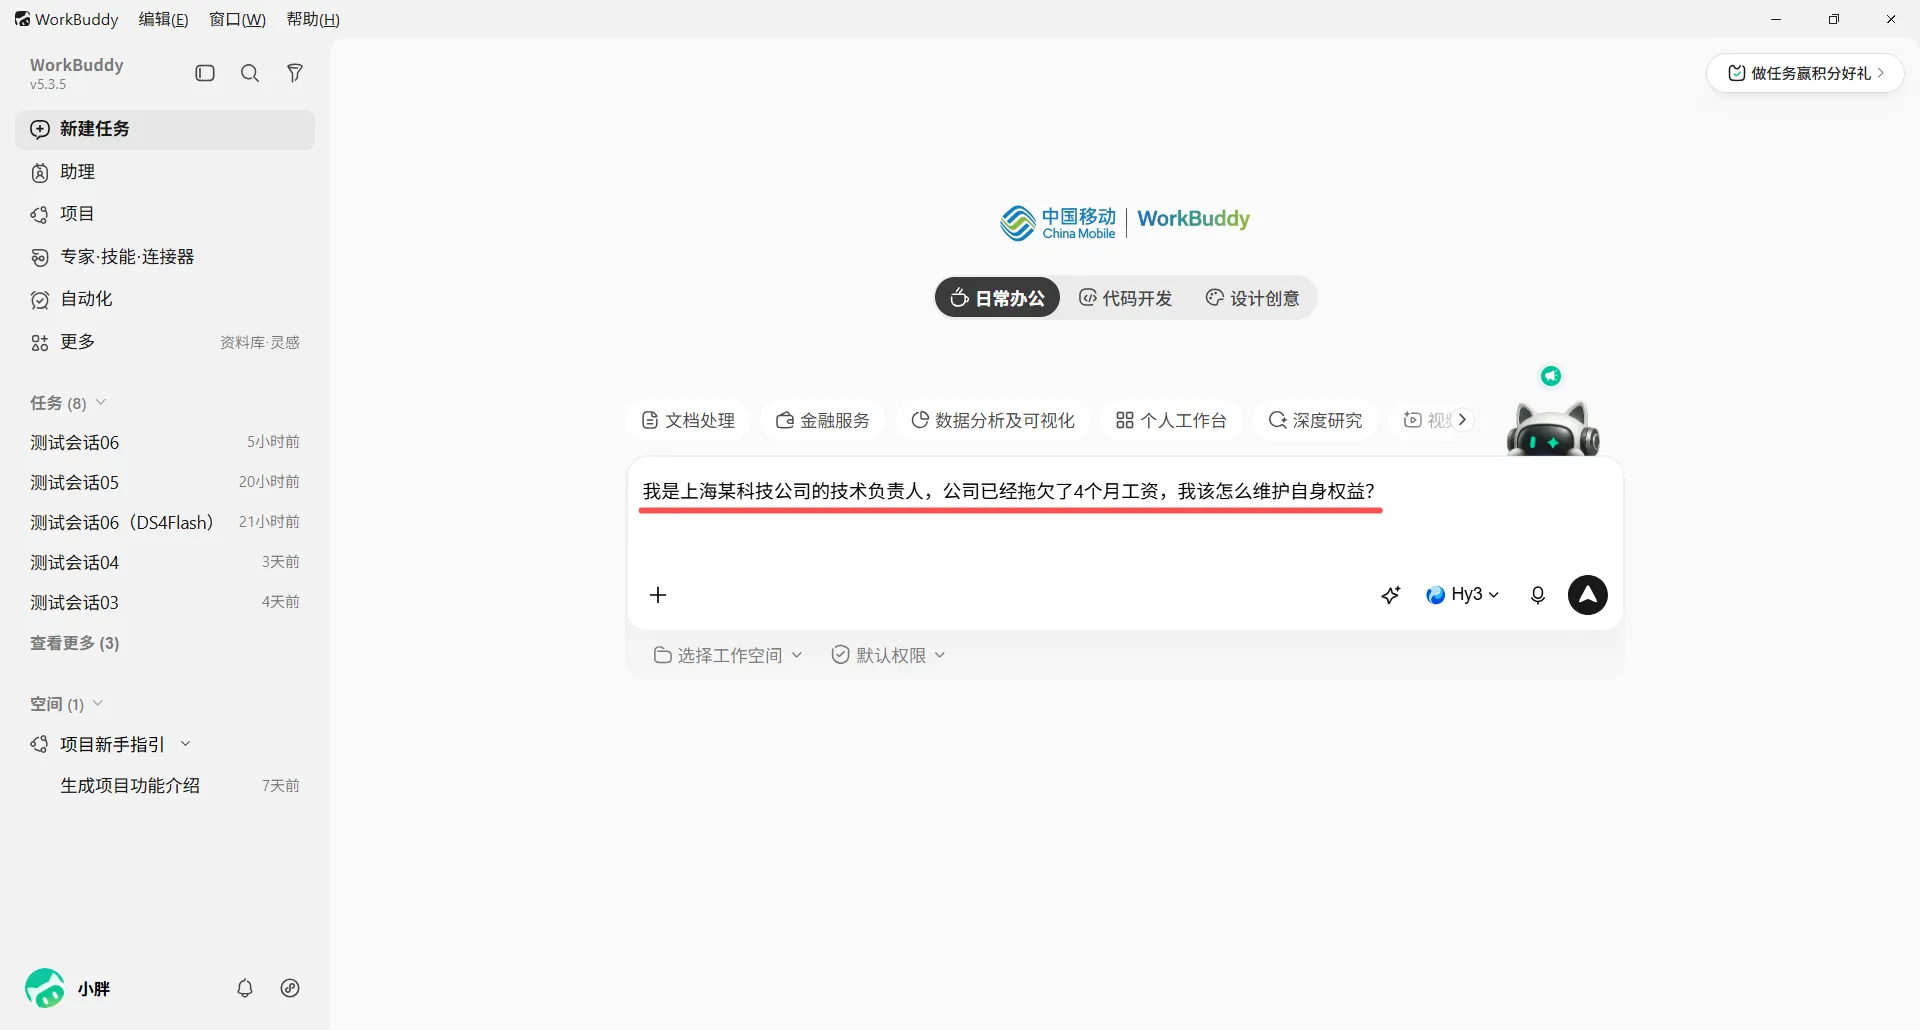Open 生成项目功能介绍 item
Screen dimensions: 1920x1030
click(165, 786)
